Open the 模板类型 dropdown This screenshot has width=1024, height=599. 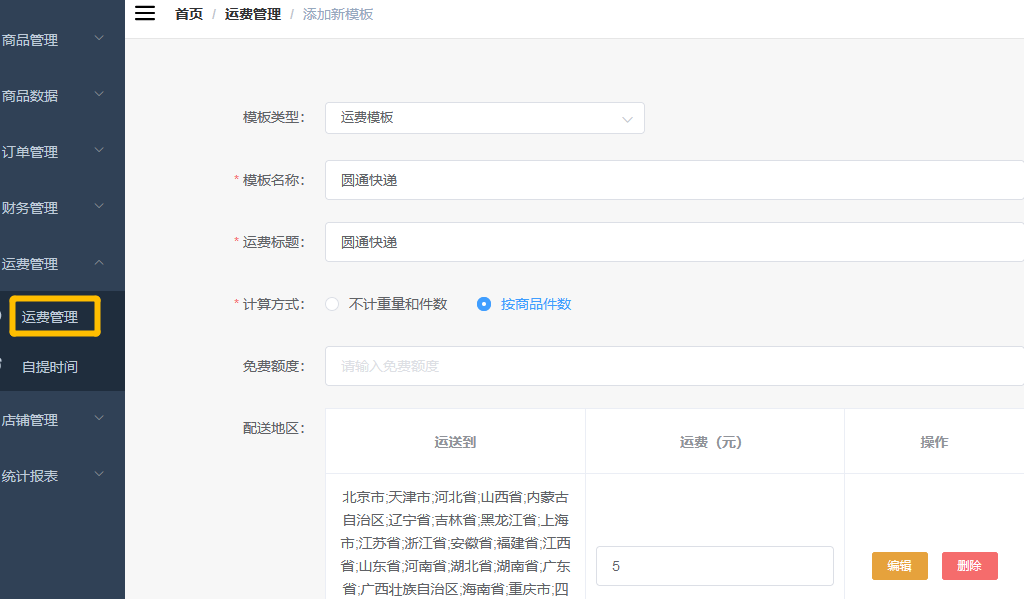tap(484, 118)
